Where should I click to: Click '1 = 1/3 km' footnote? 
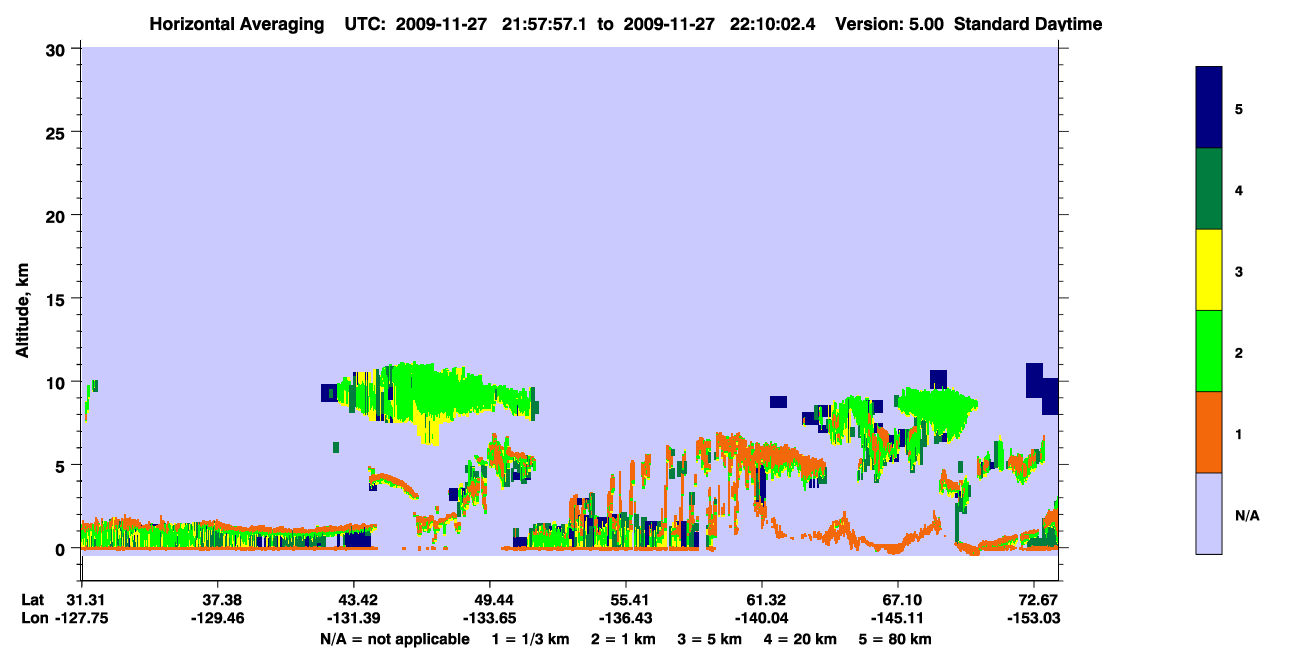coord(530,639)
